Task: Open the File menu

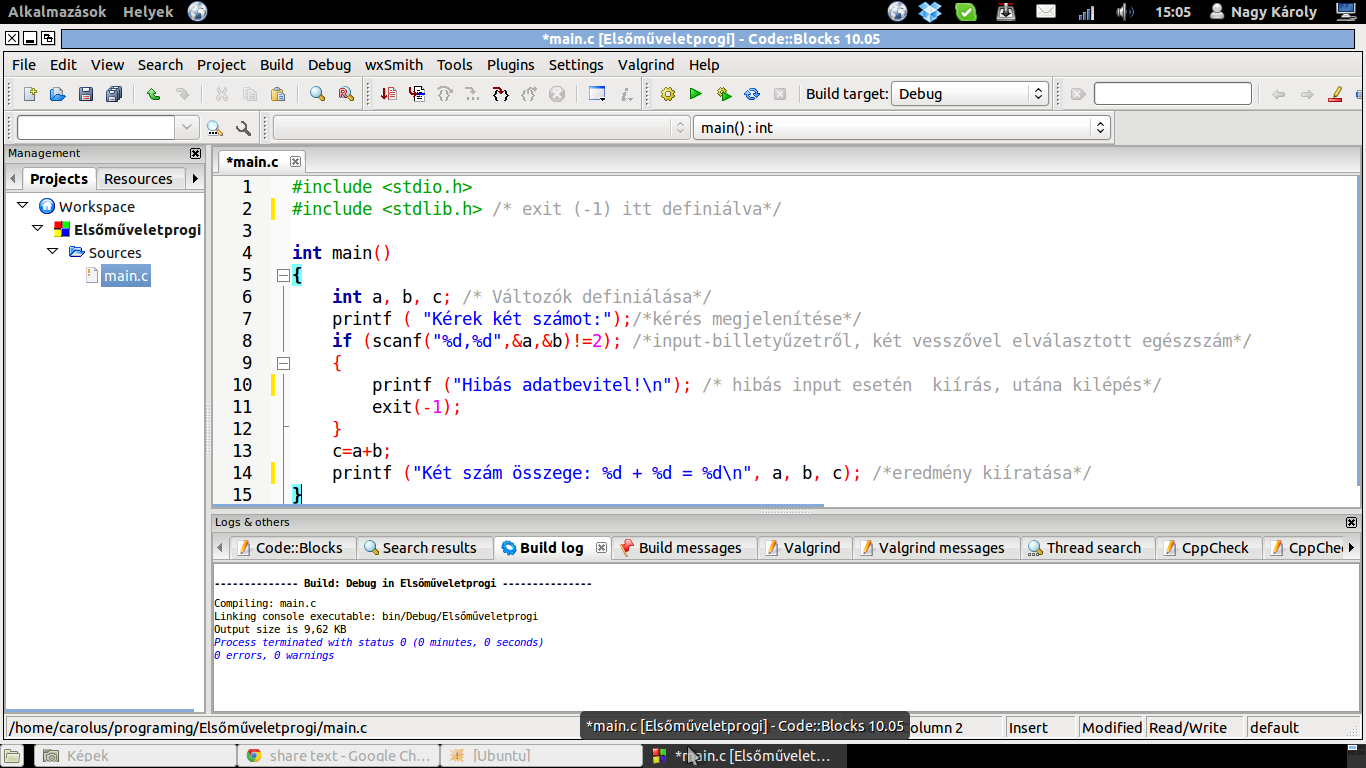Action: pyautogui.click(x=24, y=64)
